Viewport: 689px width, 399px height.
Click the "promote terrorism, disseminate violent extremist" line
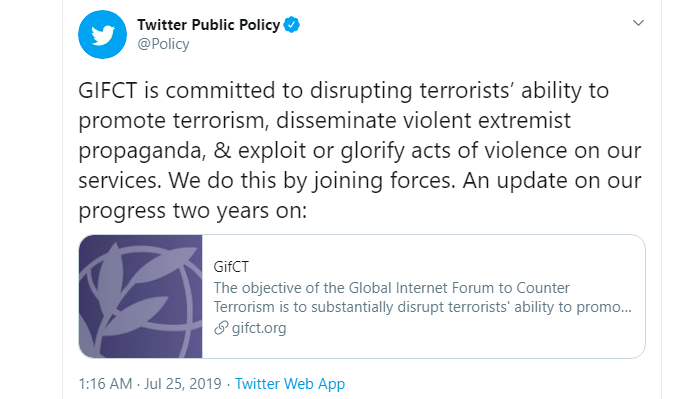coord(325,121)
